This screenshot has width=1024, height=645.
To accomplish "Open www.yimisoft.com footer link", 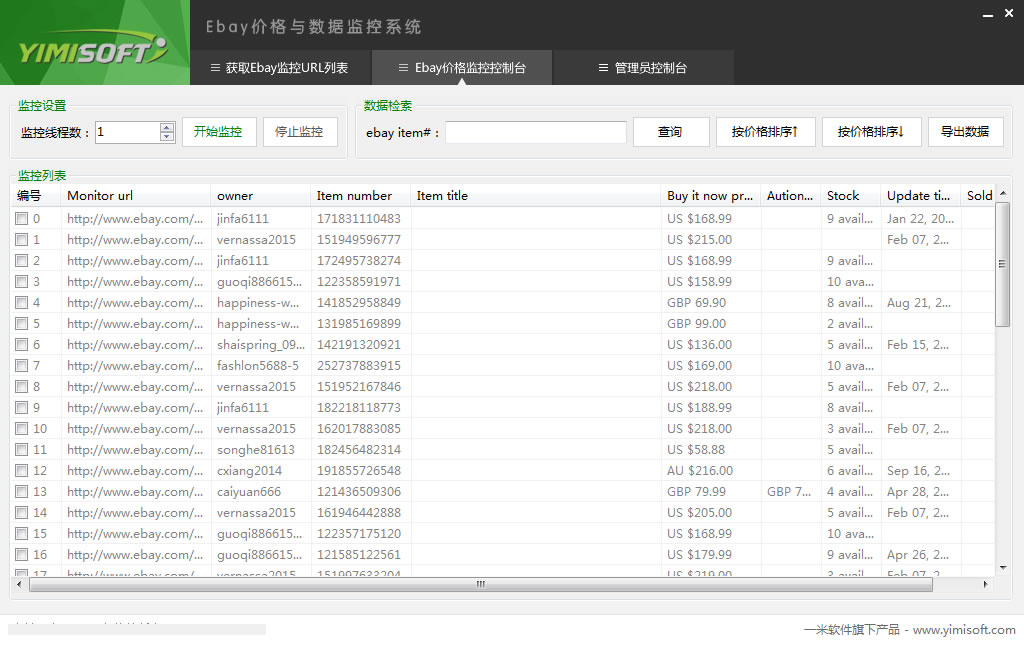I will [x=964, y=630].
